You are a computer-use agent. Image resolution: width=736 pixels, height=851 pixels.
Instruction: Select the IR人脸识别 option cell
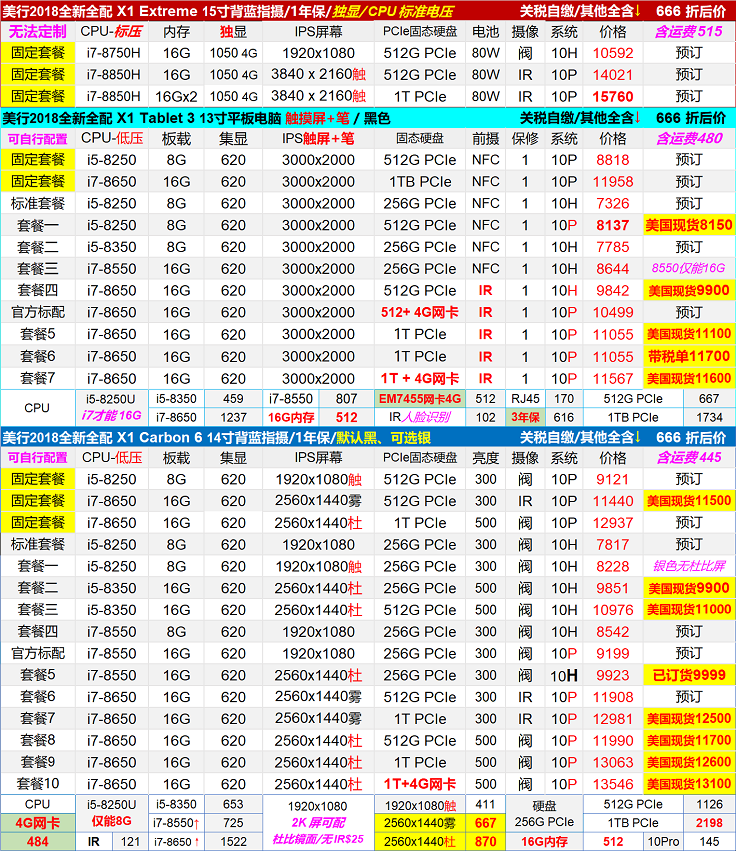(x=420, y=418)
